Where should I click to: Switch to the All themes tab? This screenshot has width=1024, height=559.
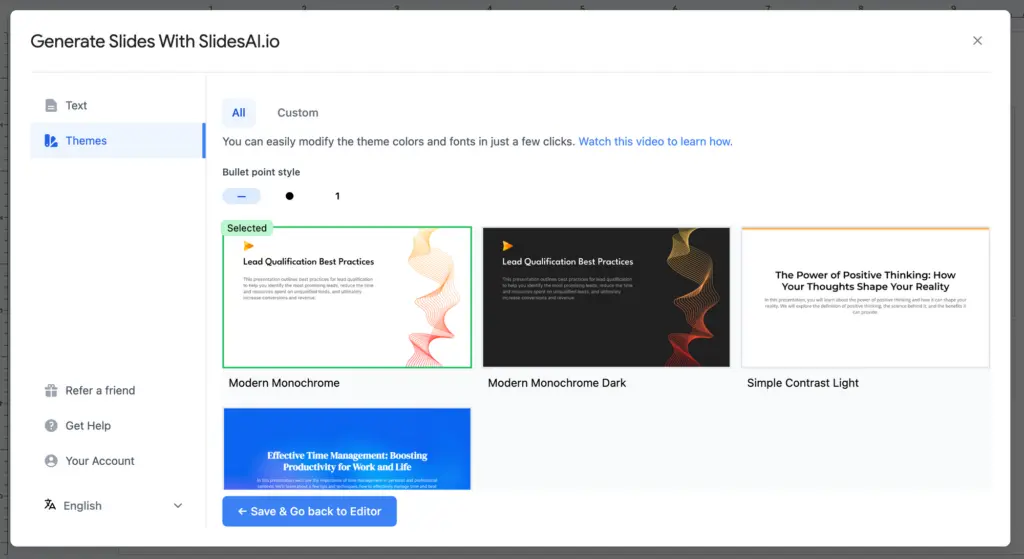239,113
